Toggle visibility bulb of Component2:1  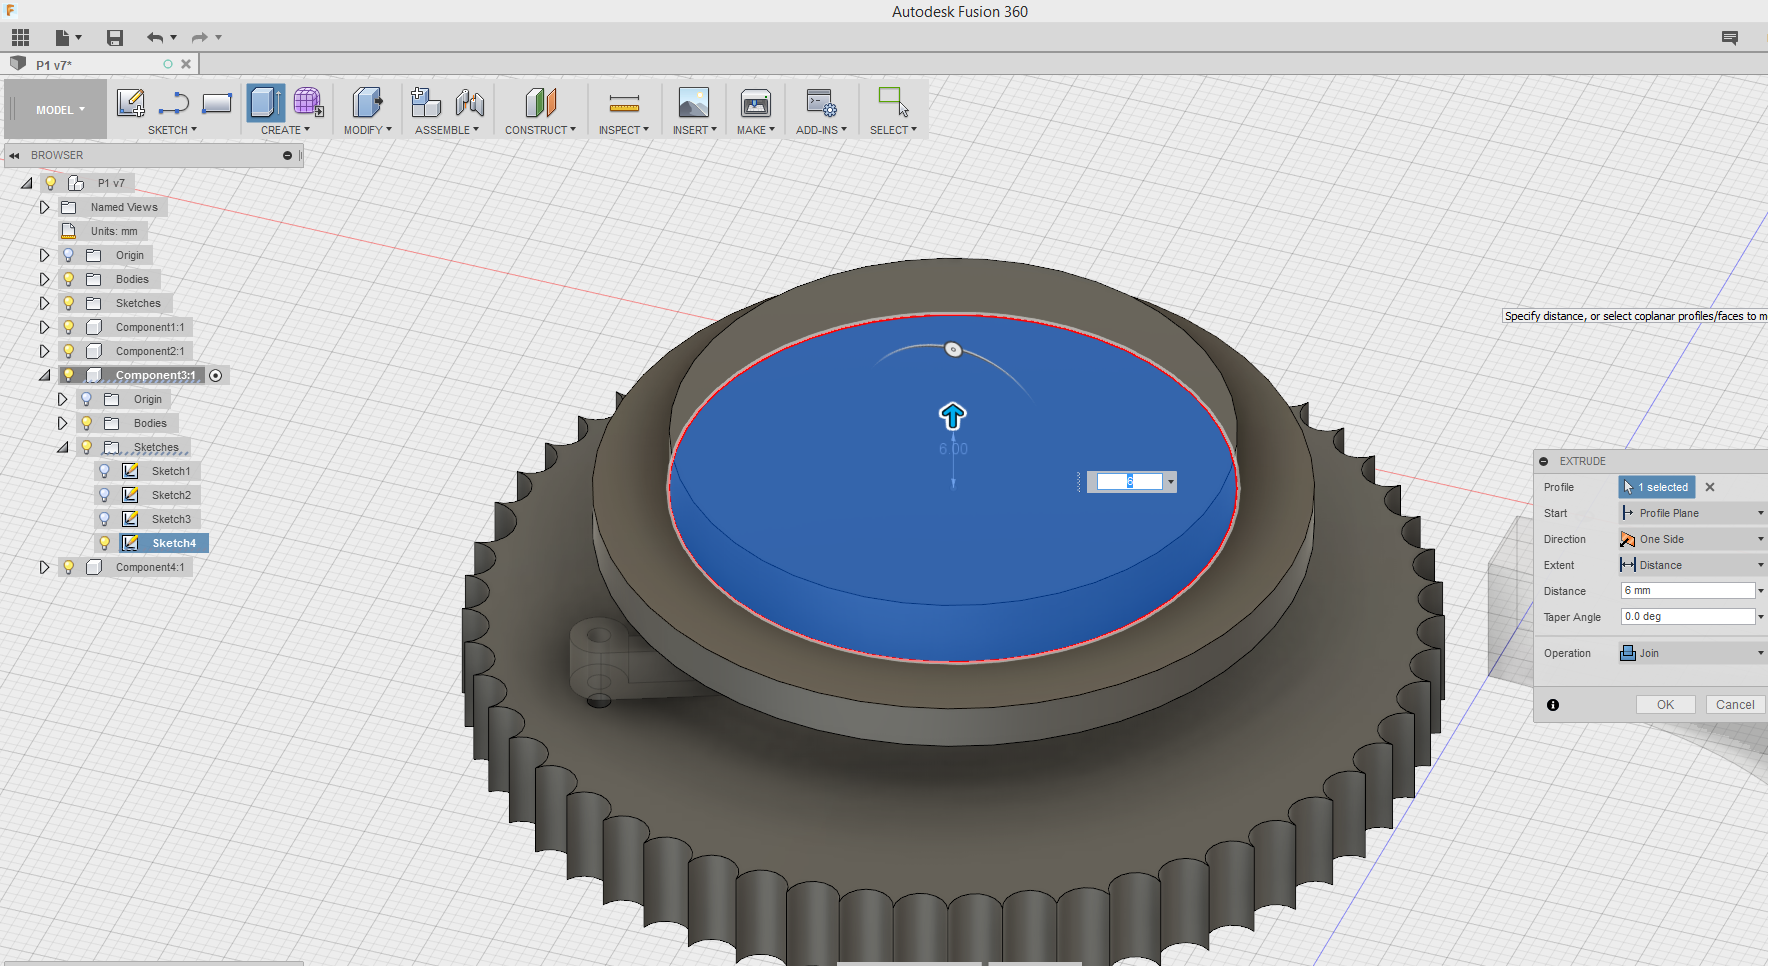point(68,351)
